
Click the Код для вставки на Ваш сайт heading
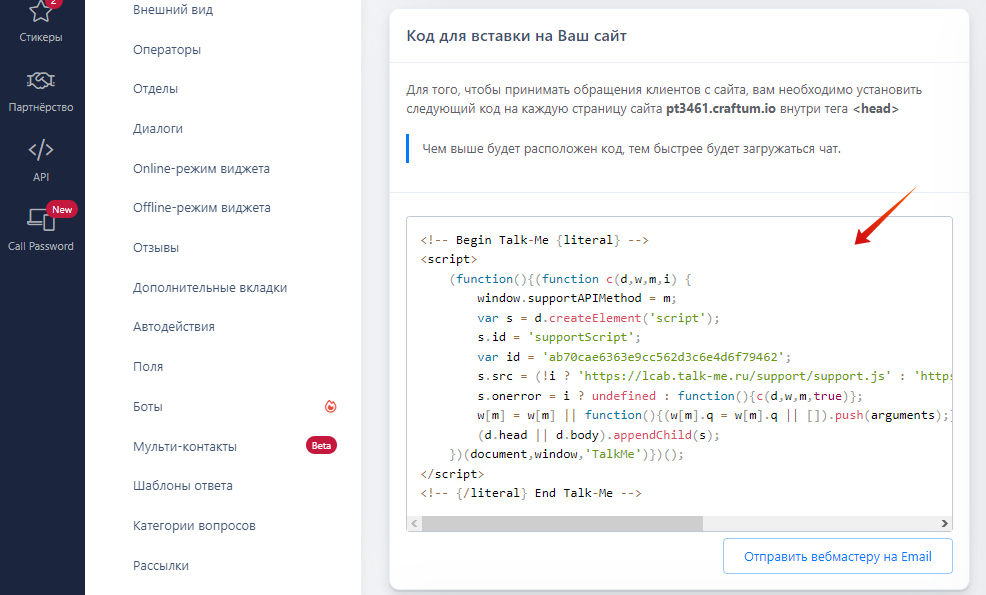(516, 36)
